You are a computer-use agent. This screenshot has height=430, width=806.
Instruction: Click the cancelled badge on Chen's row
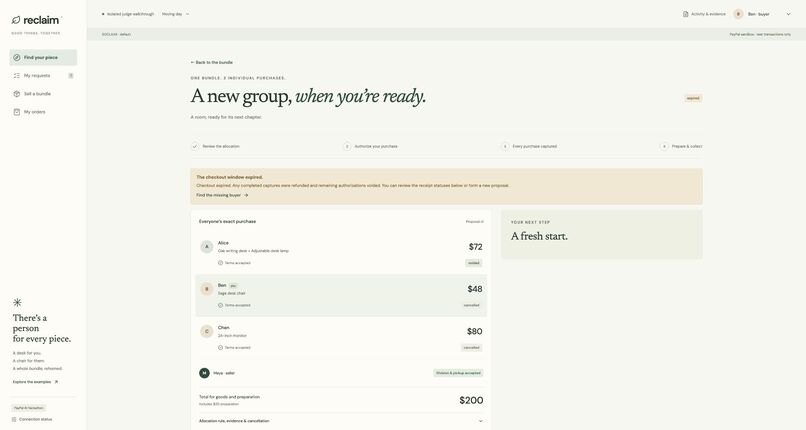[471, 348]
